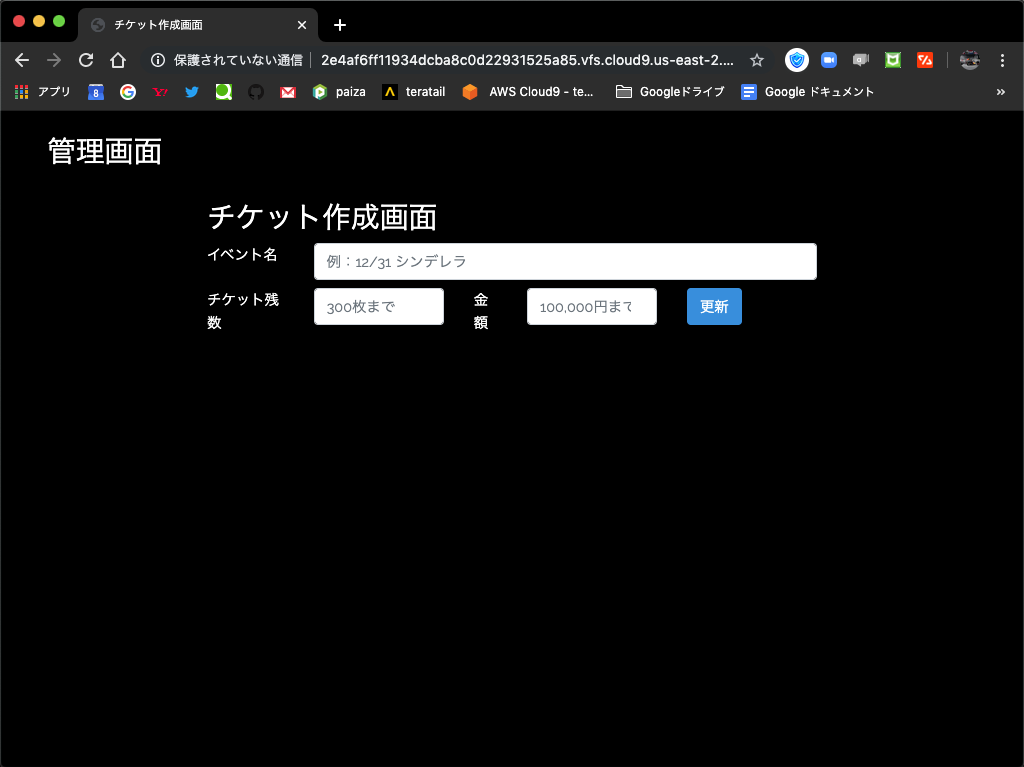Open the orange-red extension icon
Viewport: 1024px width, 767px height.
click(x=925, y=60)
